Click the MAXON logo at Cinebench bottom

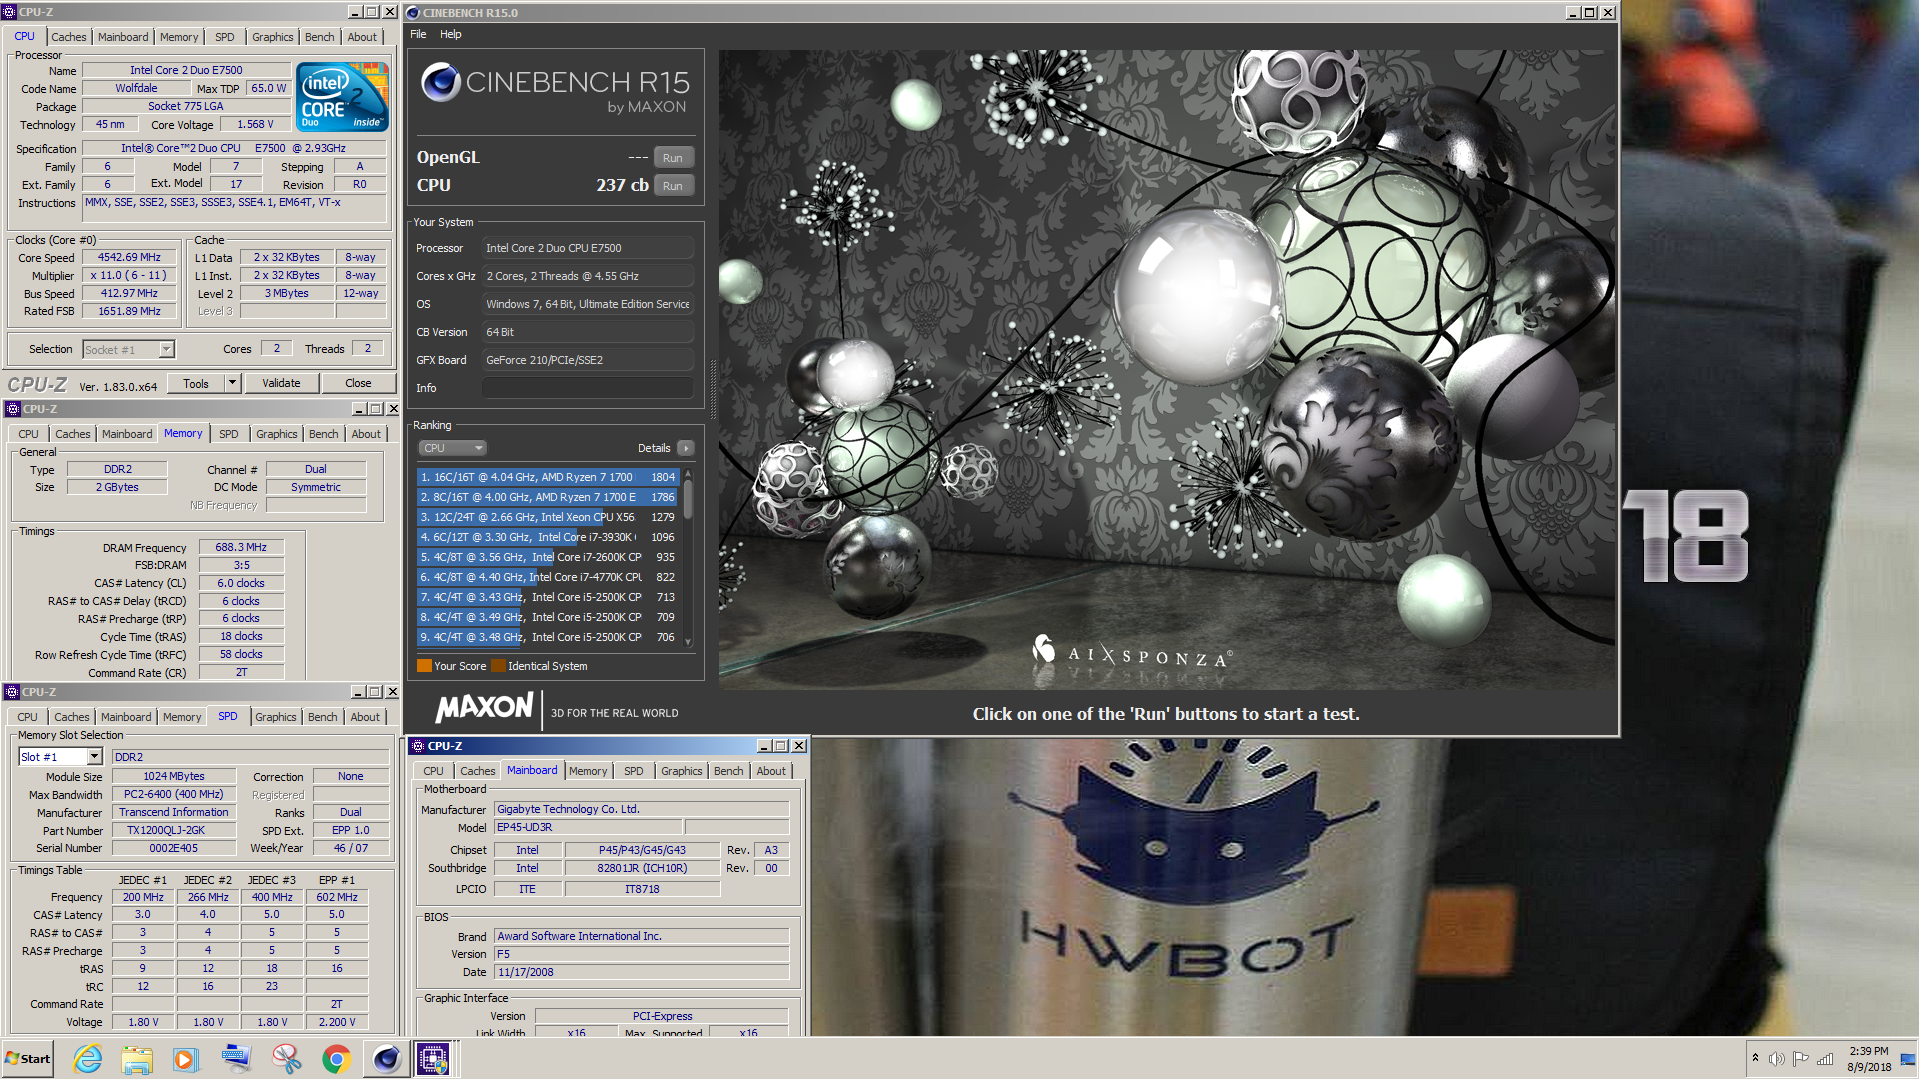pyautogui.click(x=485, y=708)
